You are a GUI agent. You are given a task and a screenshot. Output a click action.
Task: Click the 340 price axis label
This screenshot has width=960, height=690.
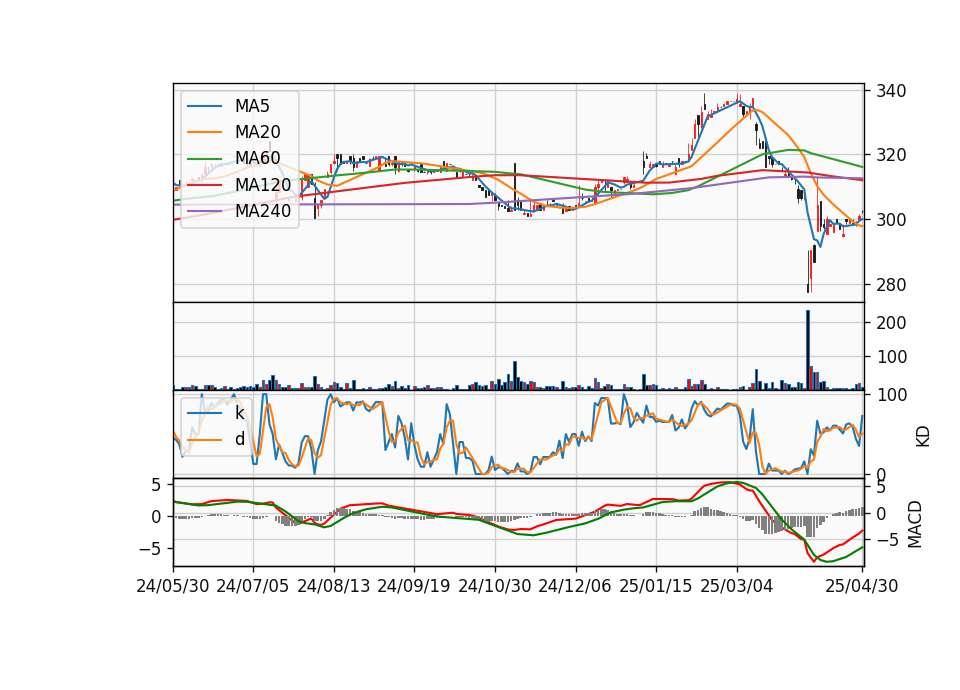pyautogui.click(x=891, y=91)
